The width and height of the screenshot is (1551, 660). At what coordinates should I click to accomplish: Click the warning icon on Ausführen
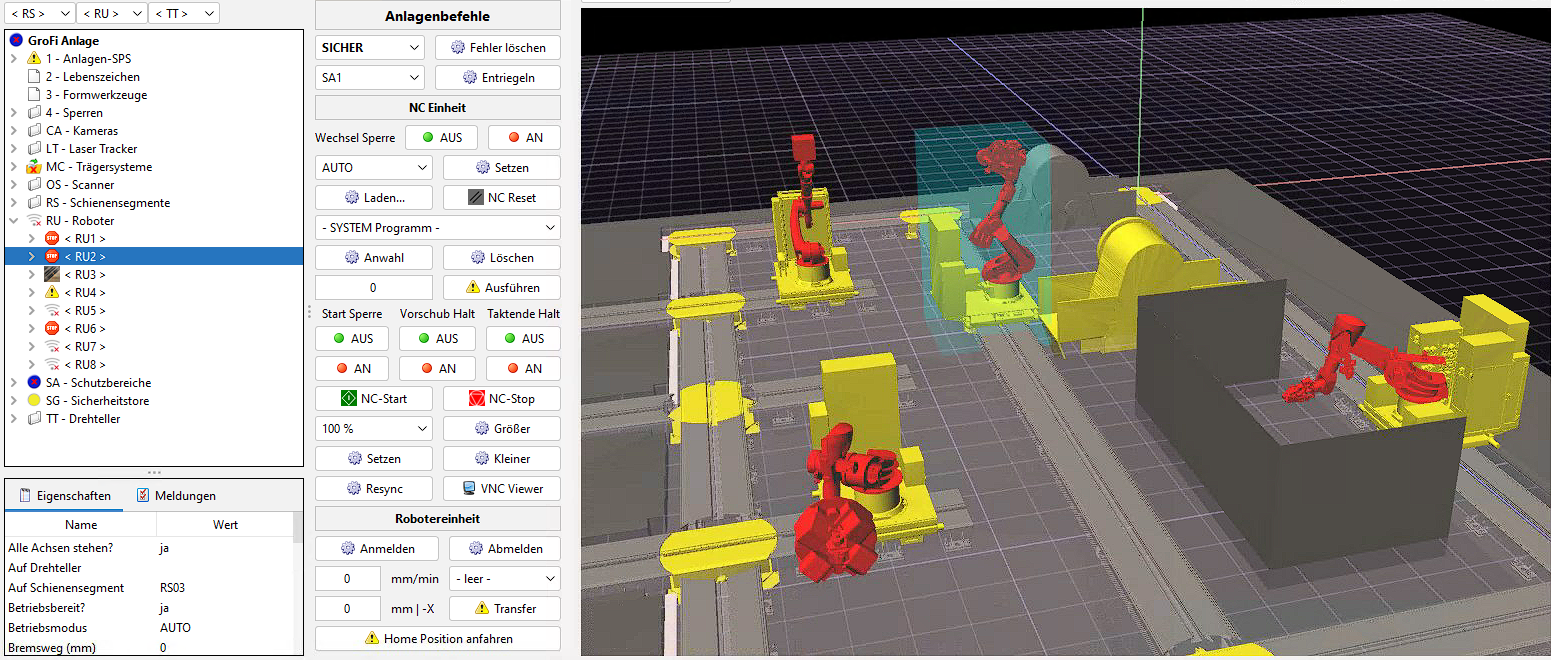473,288
